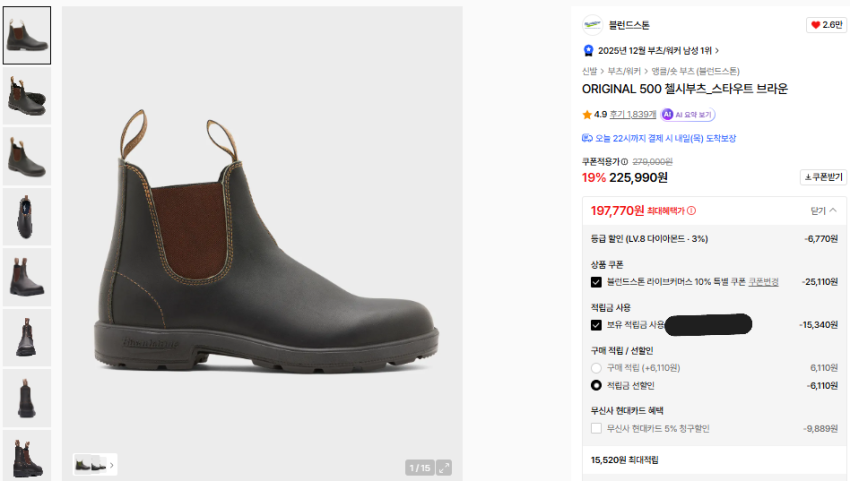The image size is (850, 481).
Task: Uncheck the 보유 적립금 사용 checkbox
Action: coord(596,325)
